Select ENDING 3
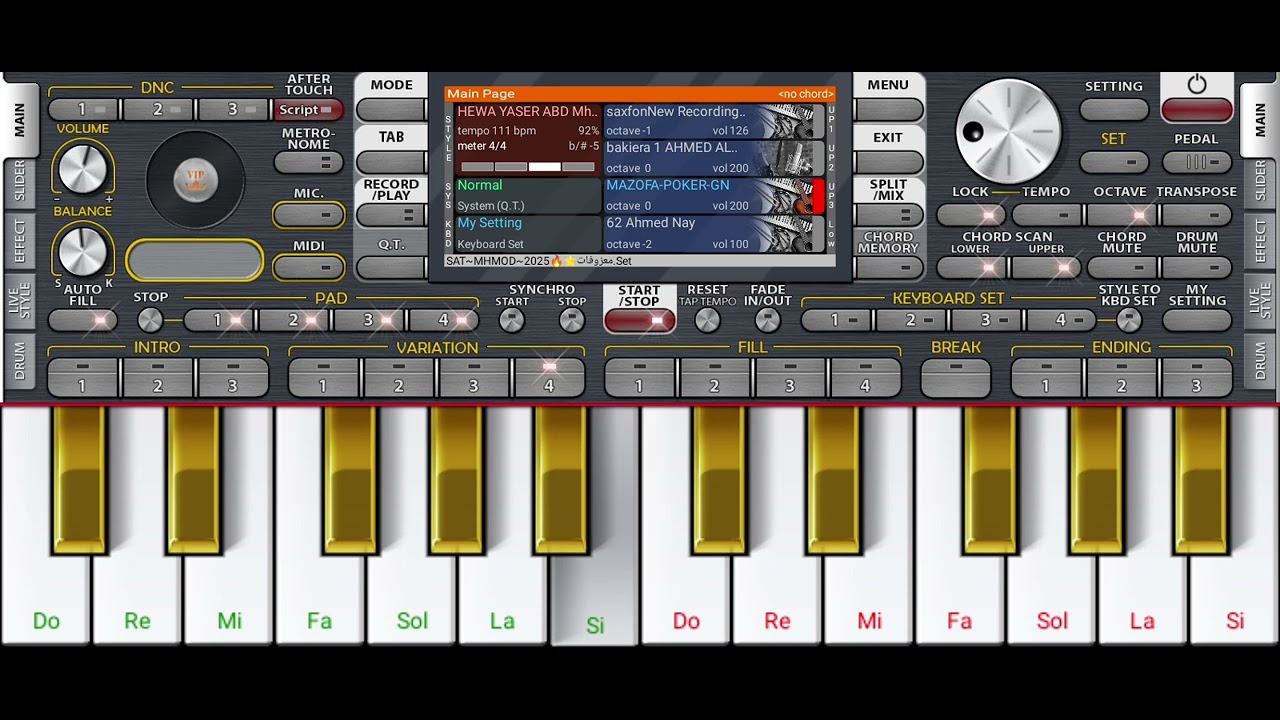 [x=1197, y=377]
